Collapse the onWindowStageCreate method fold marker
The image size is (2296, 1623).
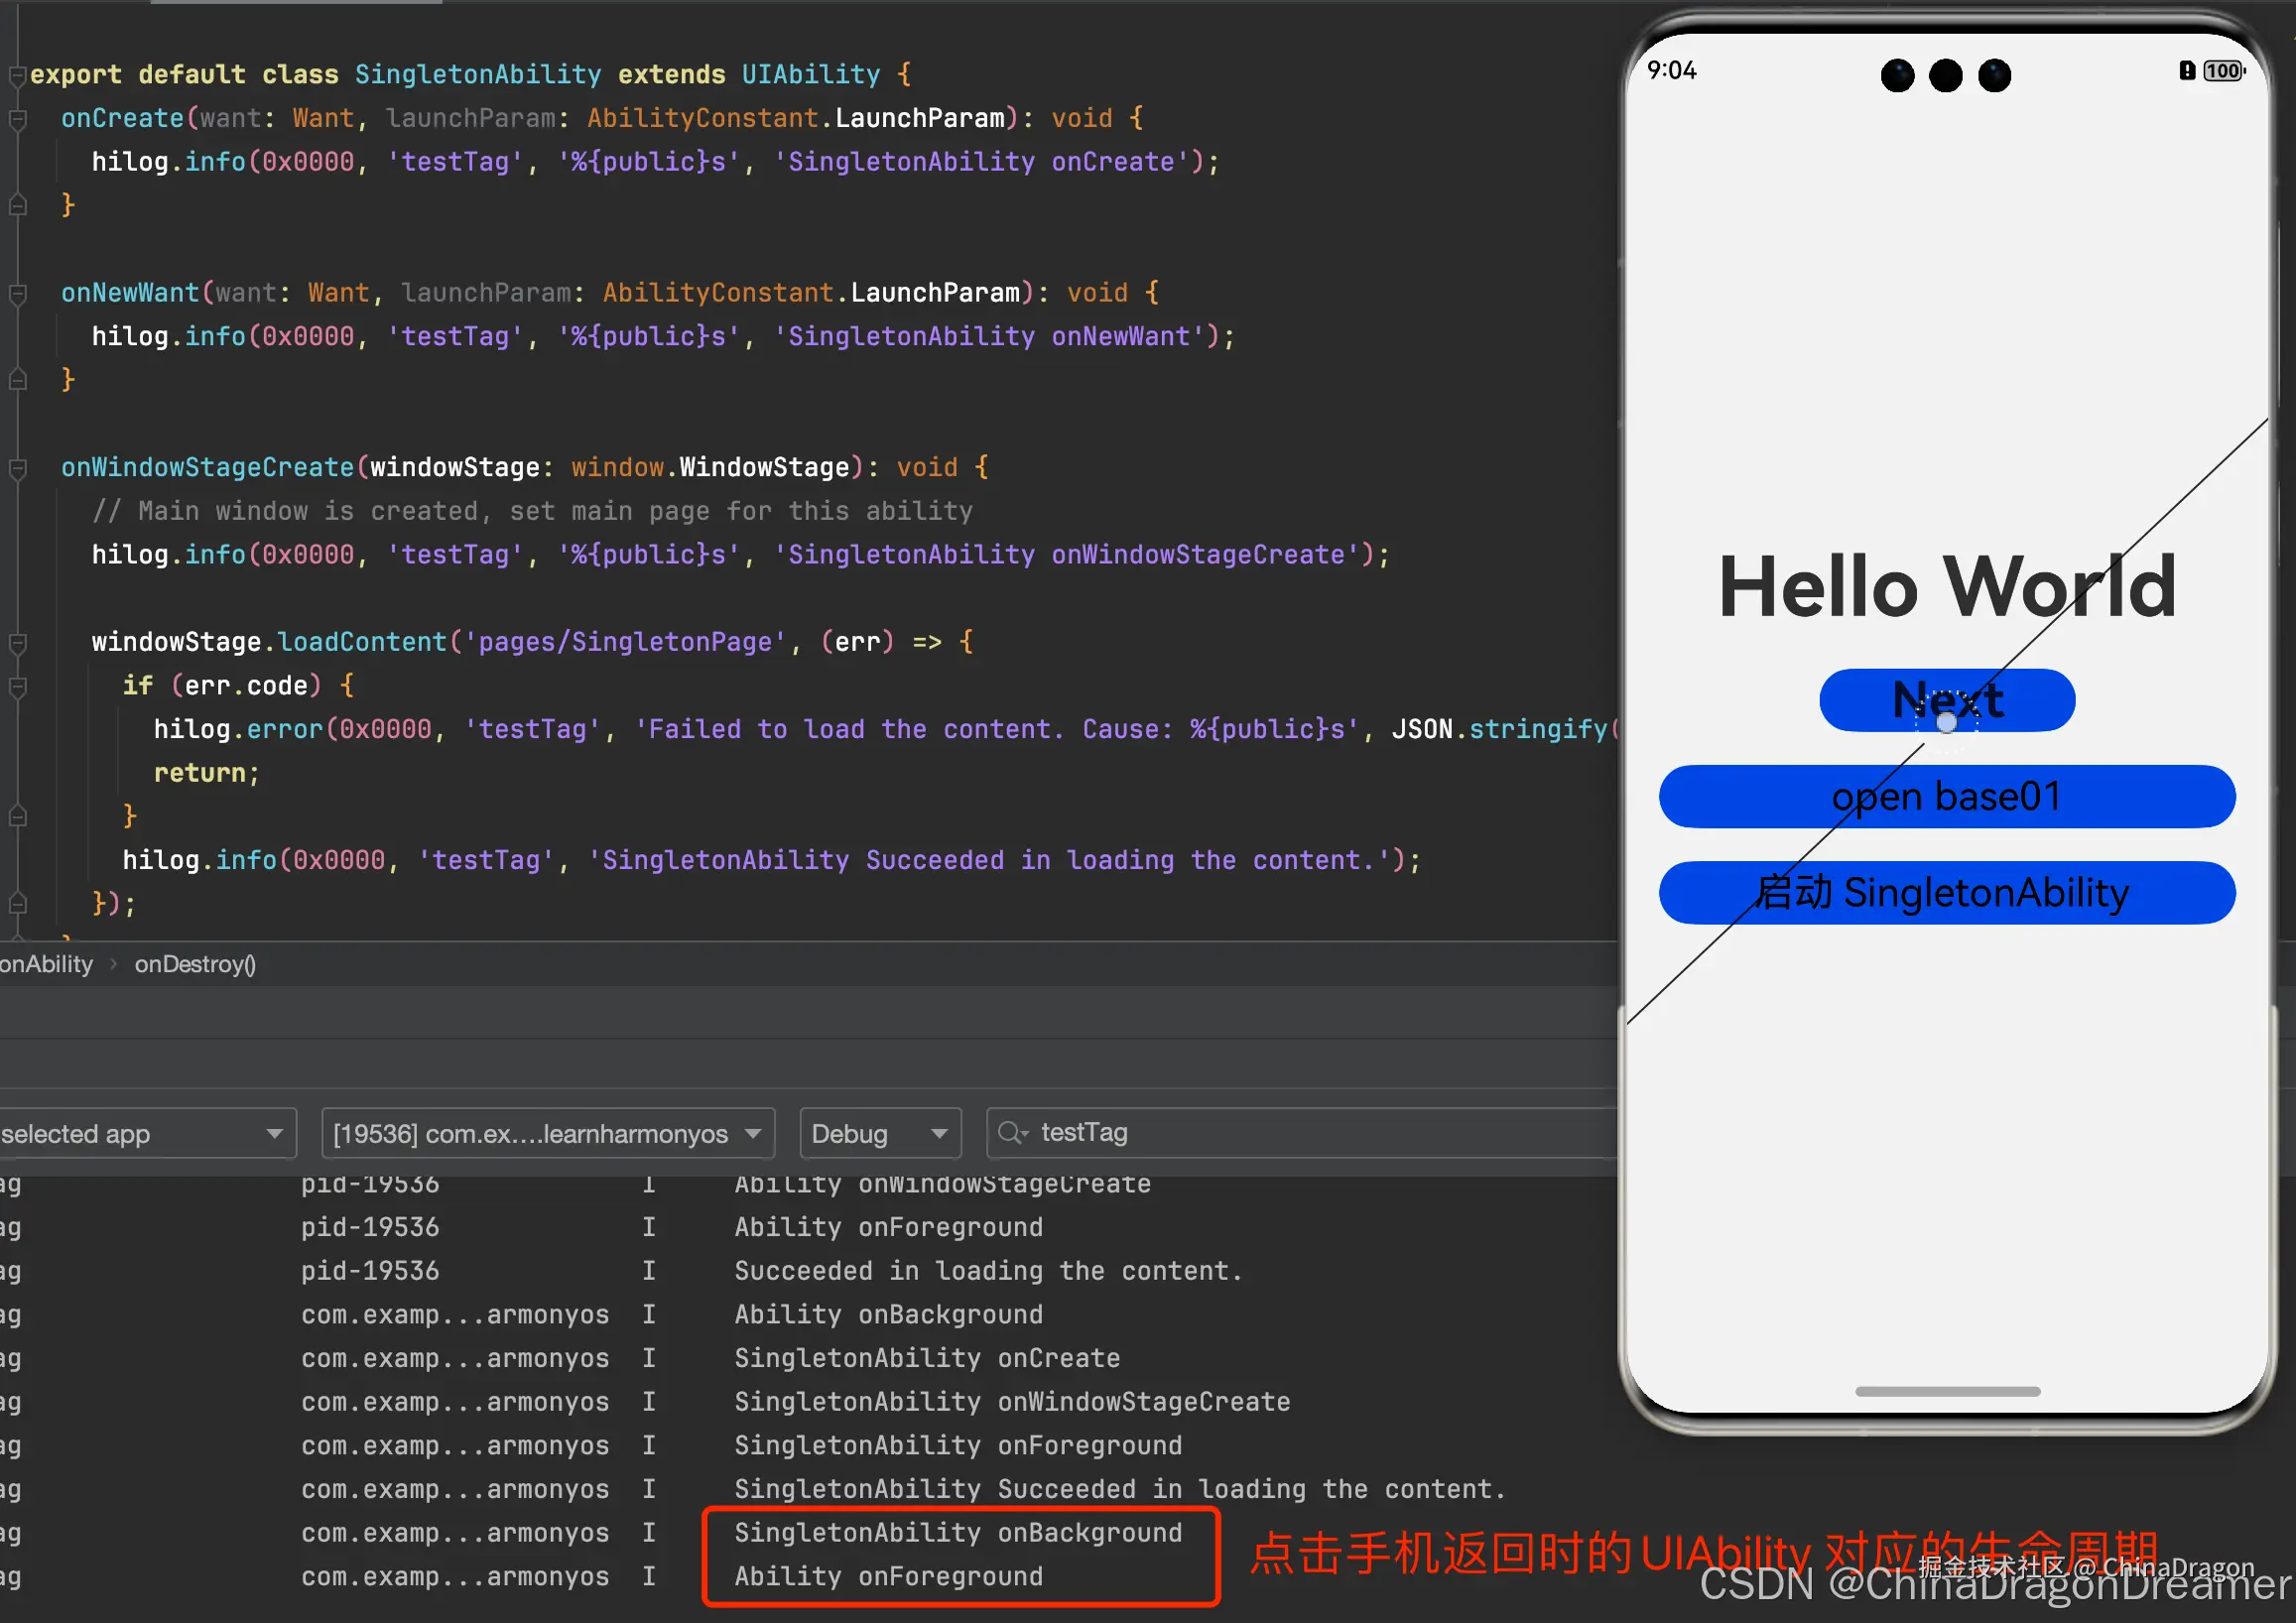17,469
